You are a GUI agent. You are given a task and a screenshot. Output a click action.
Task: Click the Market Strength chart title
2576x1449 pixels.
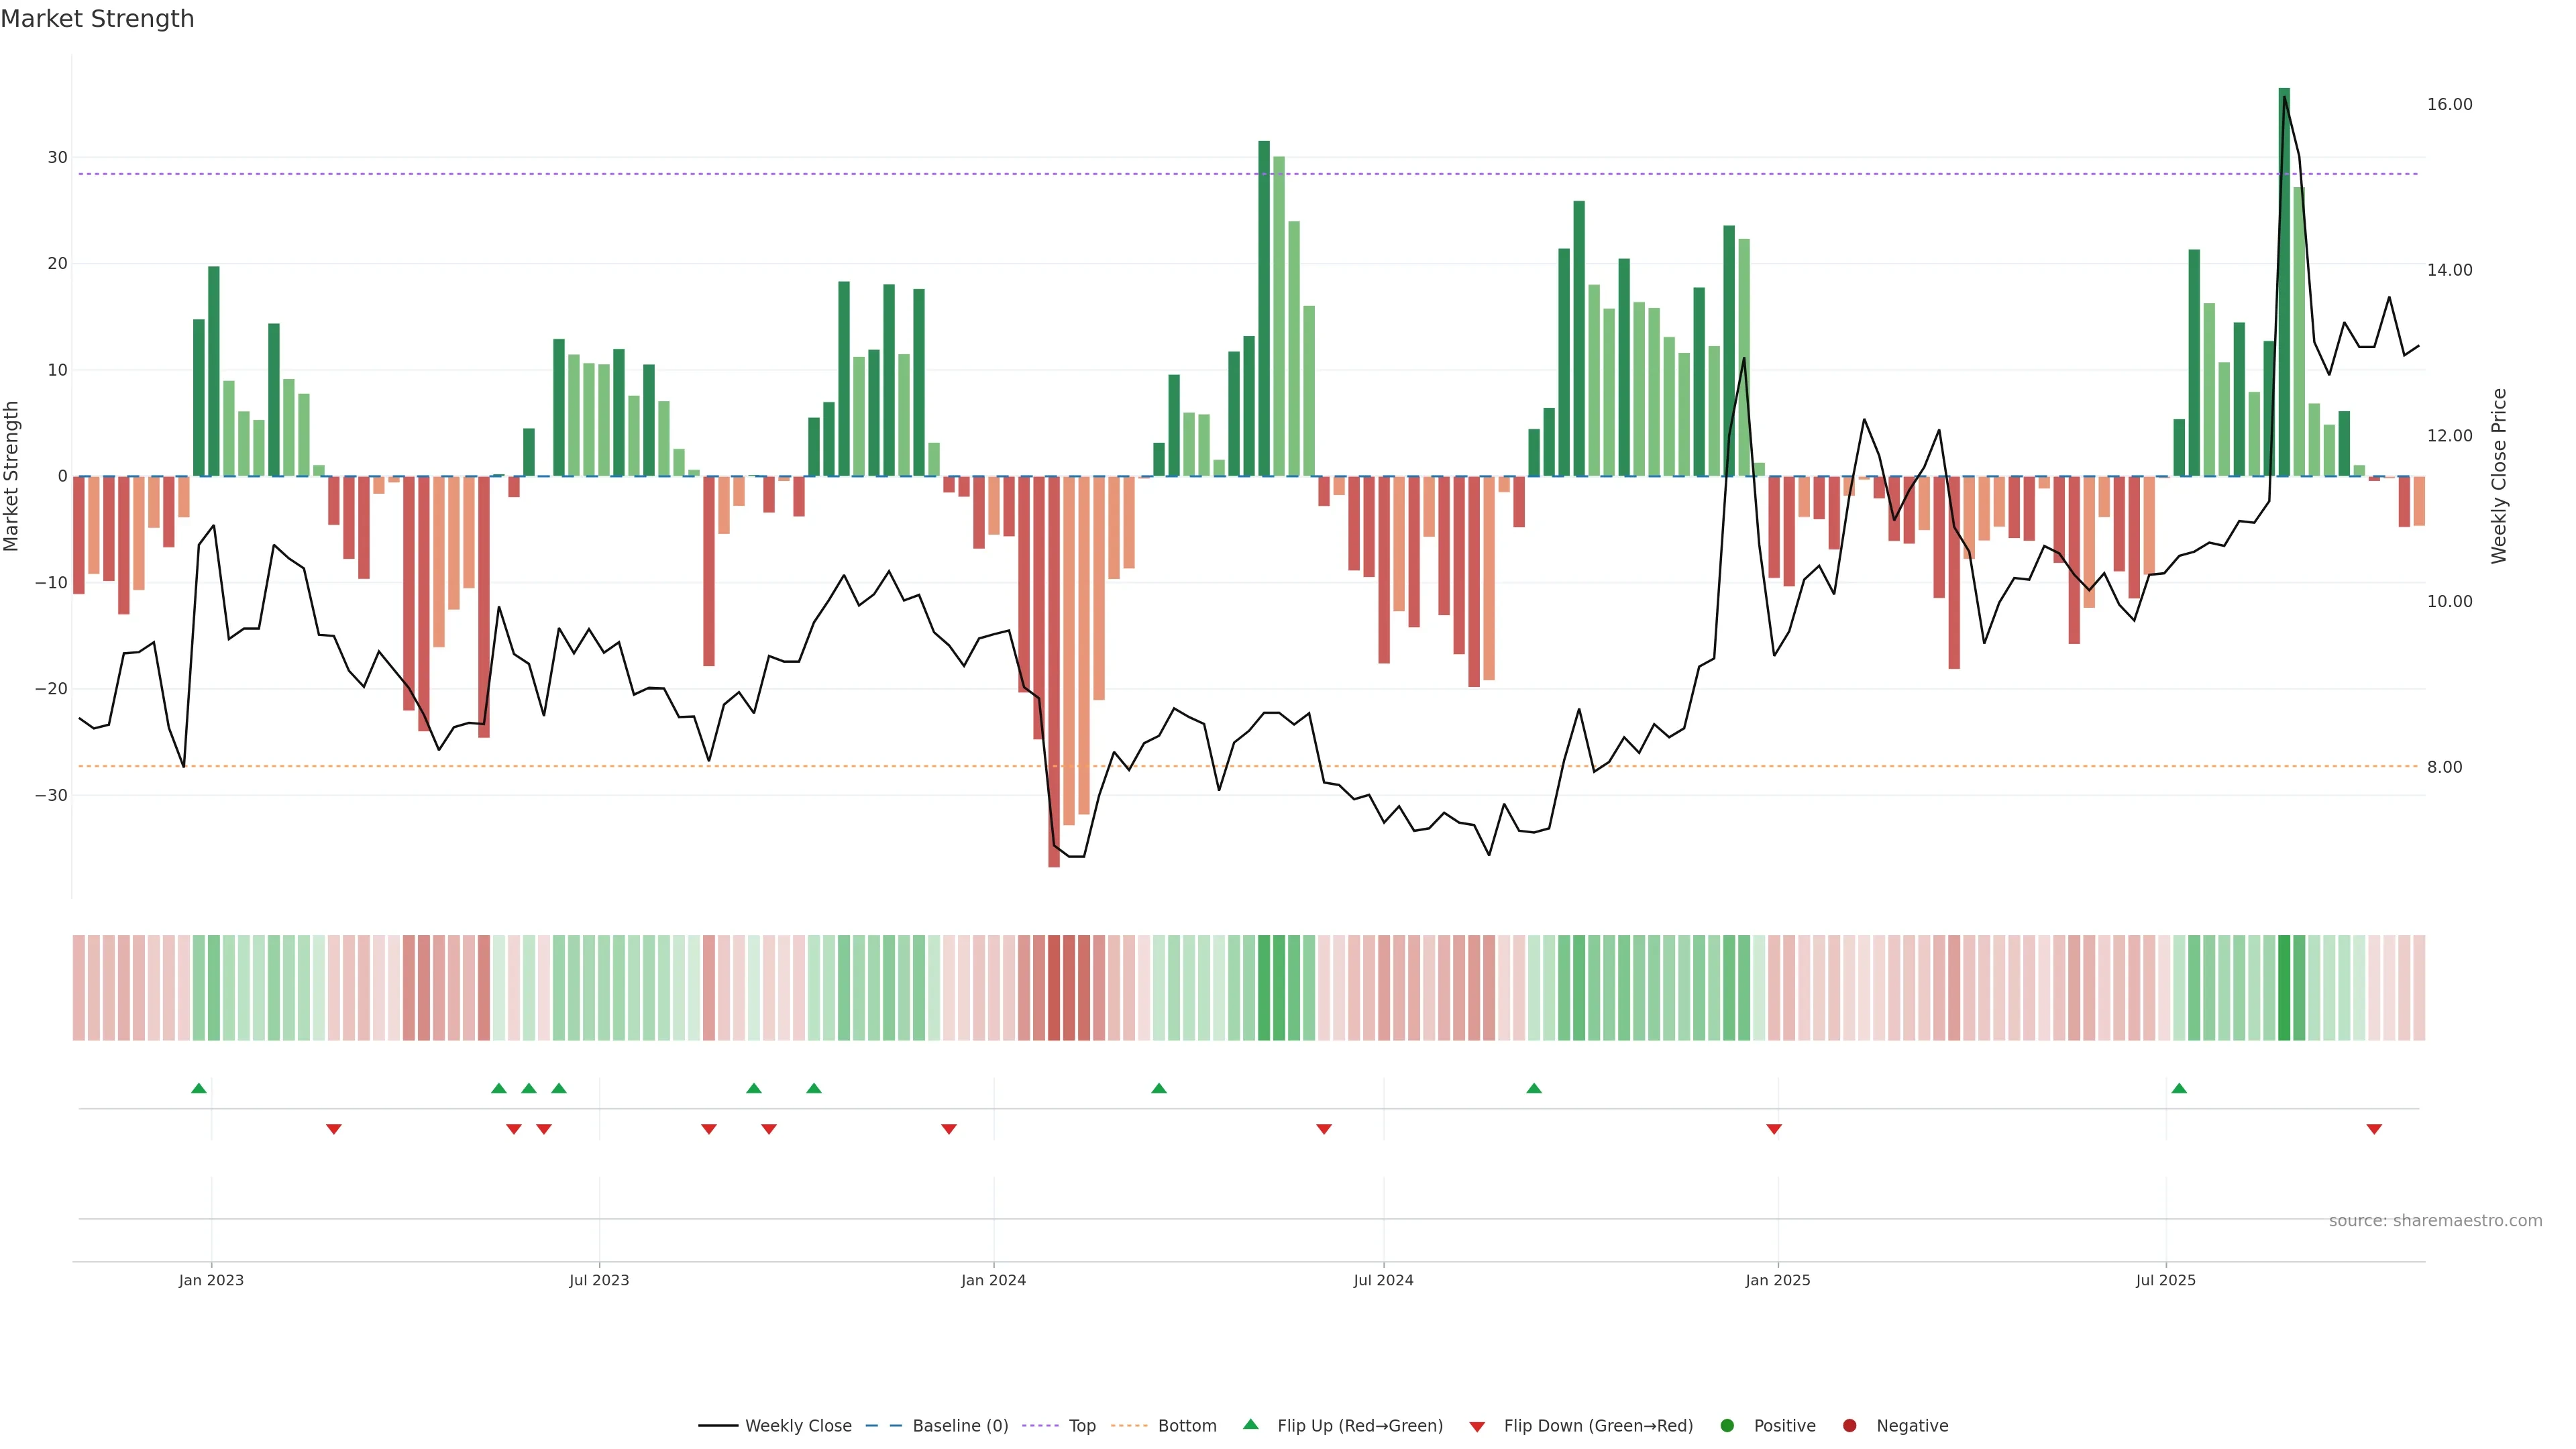pos(97,19)
